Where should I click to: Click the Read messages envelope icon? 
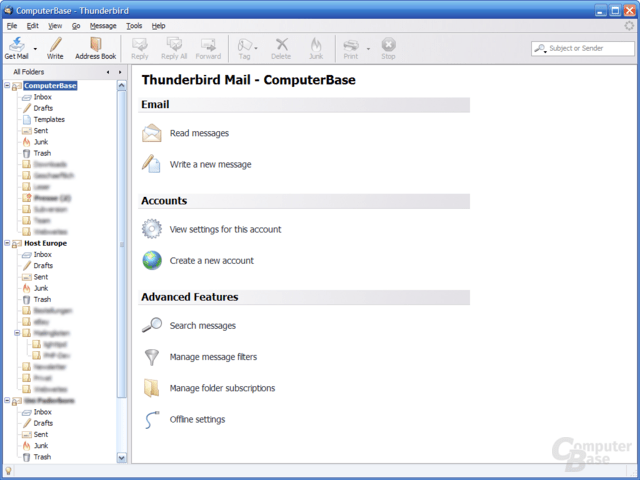[152, 133]
